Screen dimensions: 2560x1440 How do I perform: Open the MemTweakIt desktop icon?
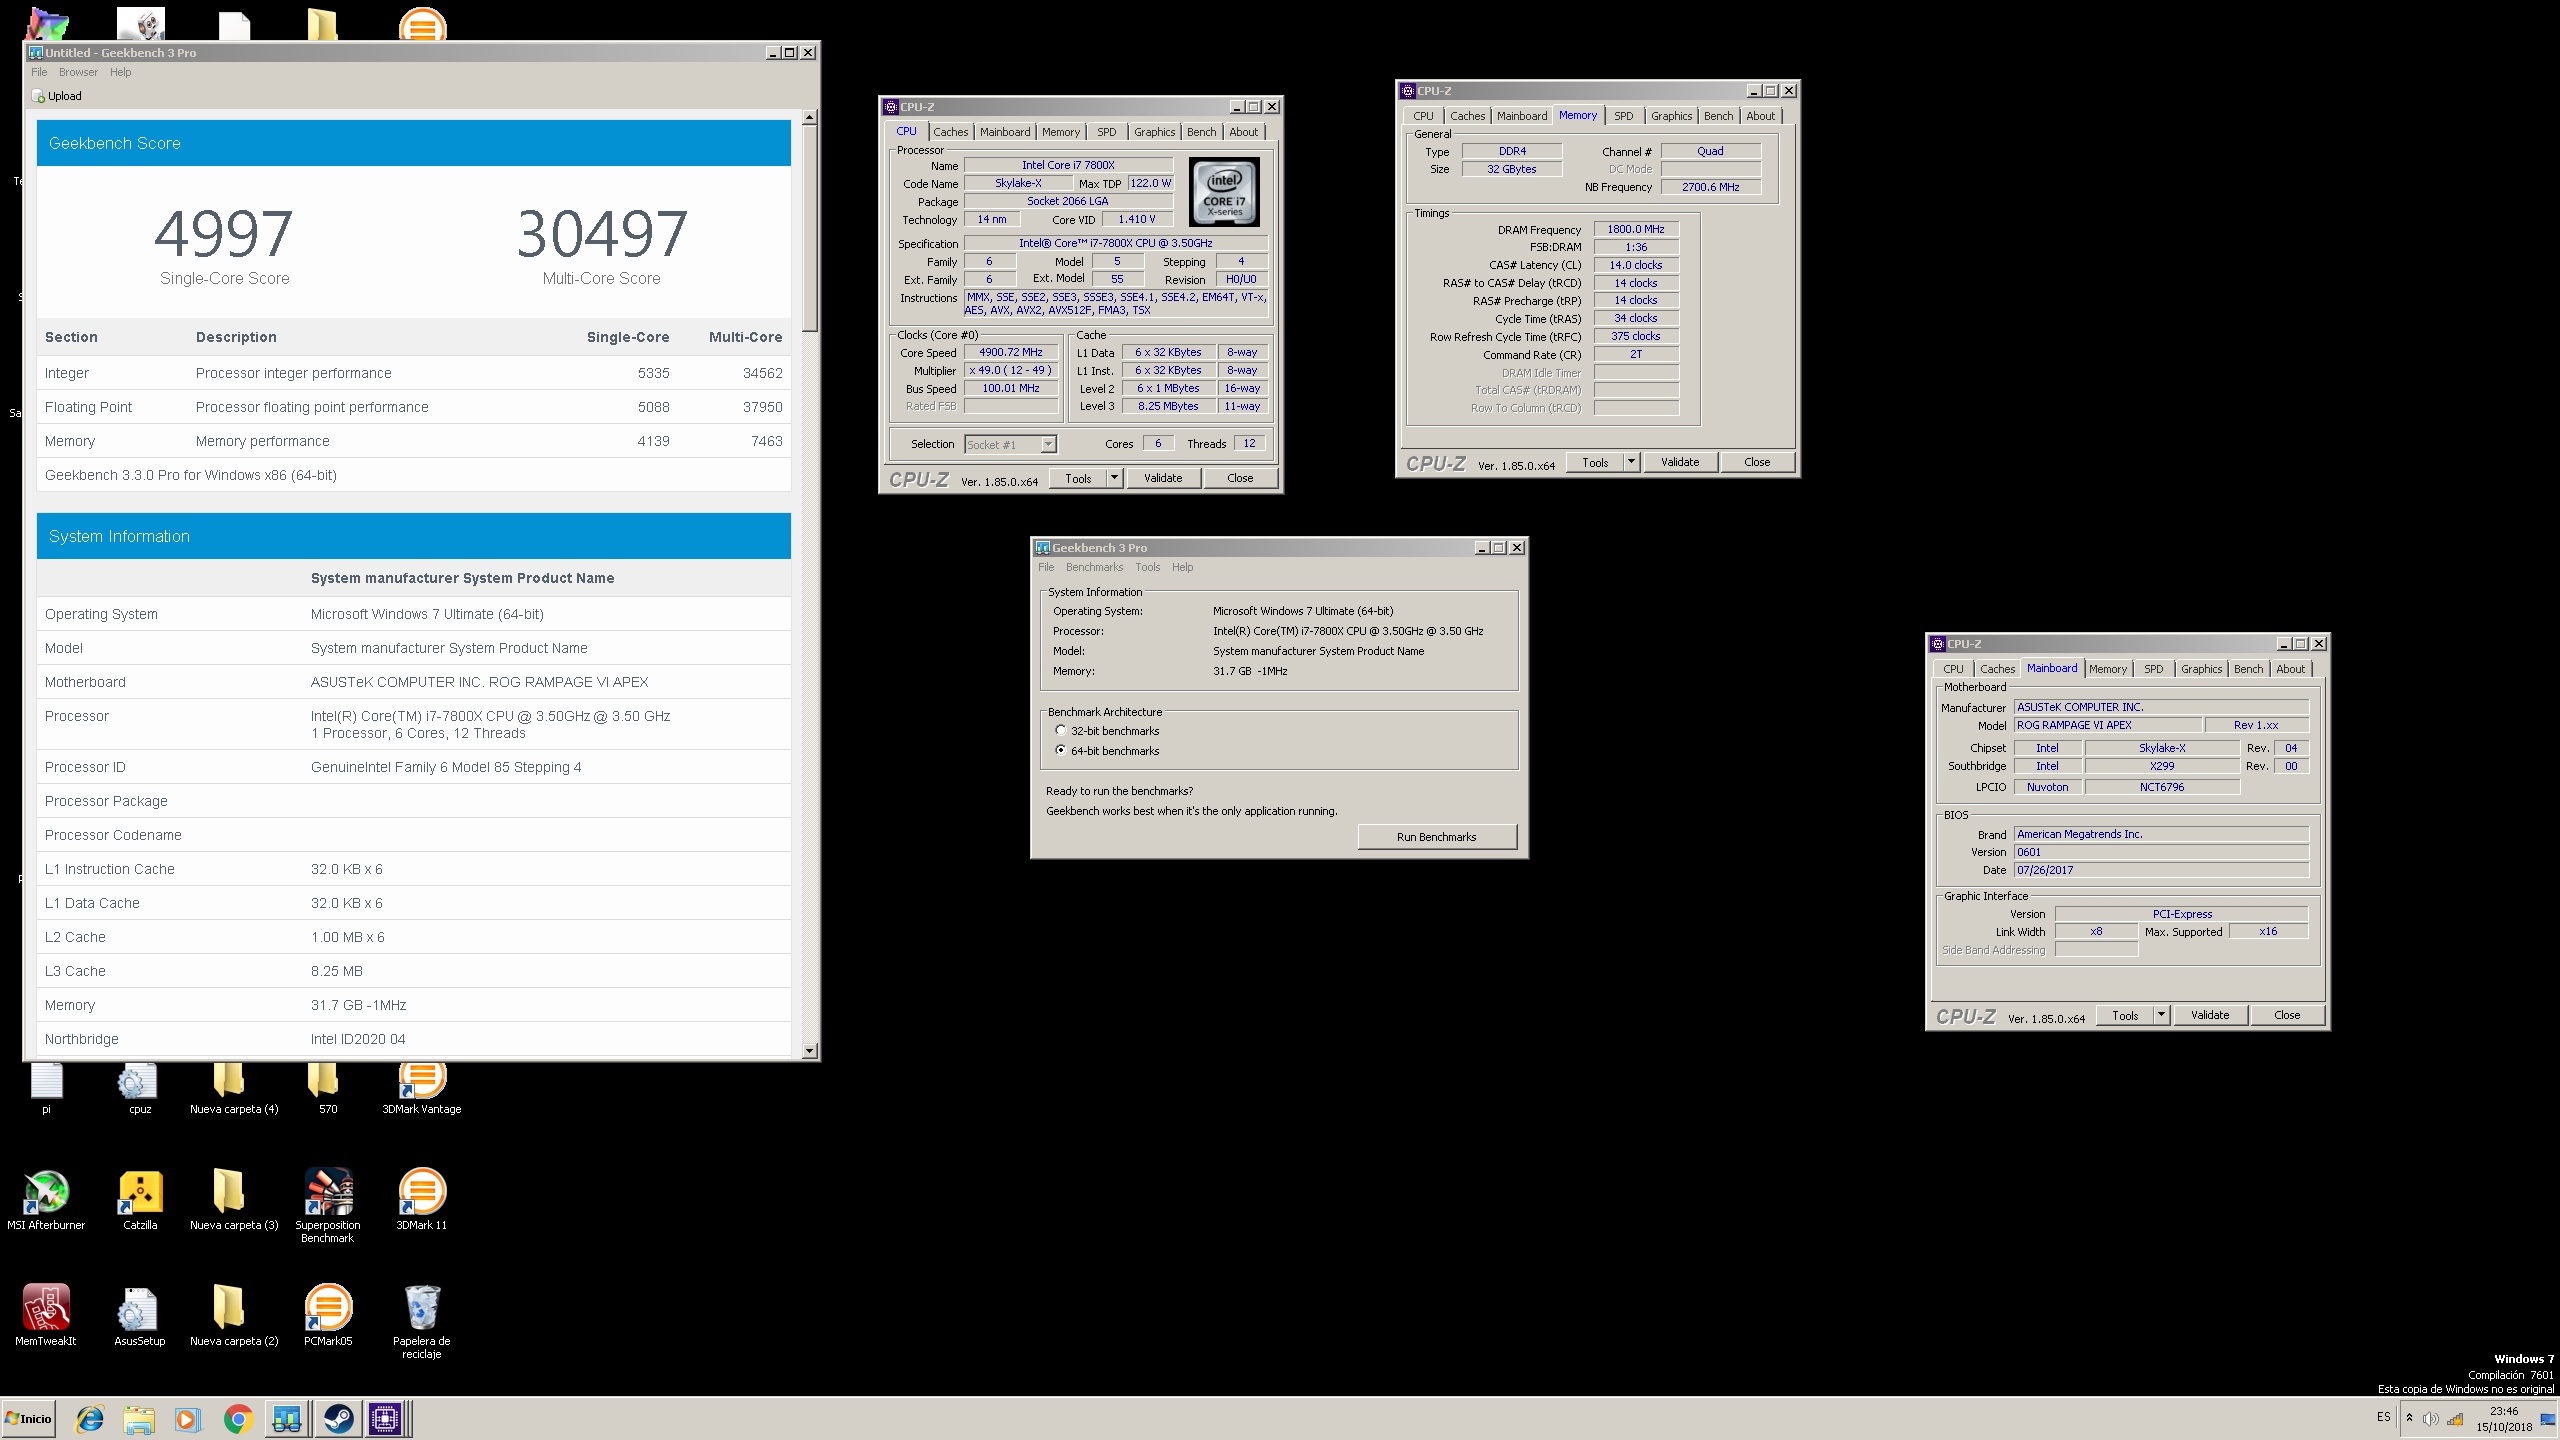pos(46,1315)
